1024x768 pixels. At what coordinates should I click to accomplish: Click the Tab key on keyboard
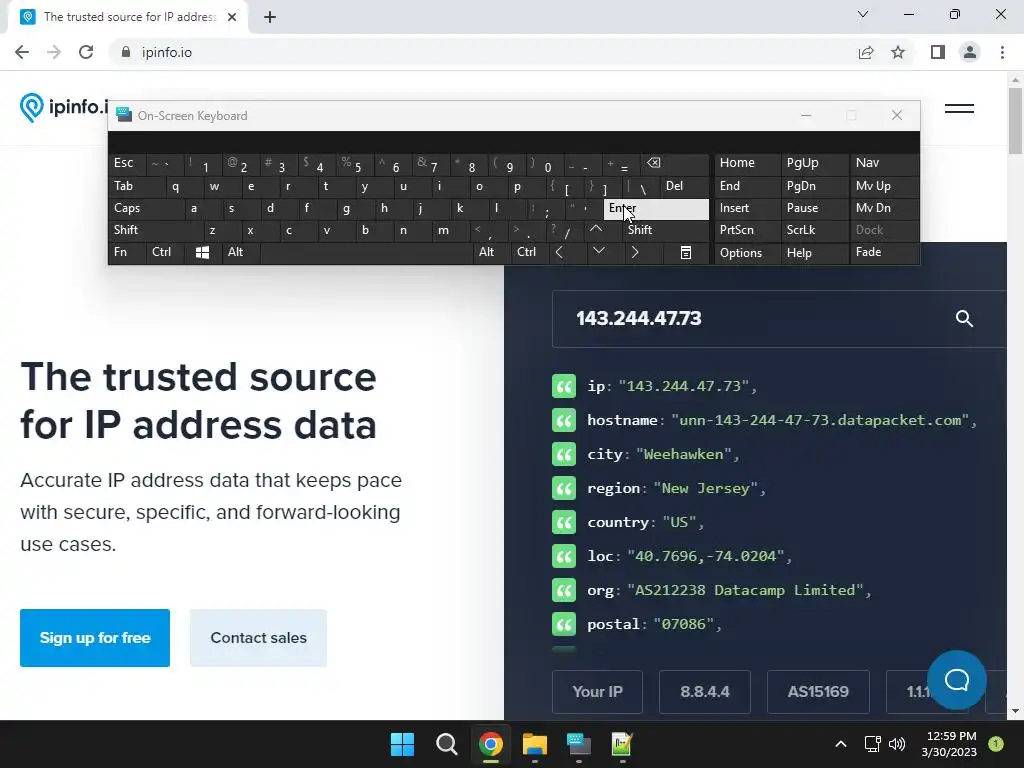[136, 186]
